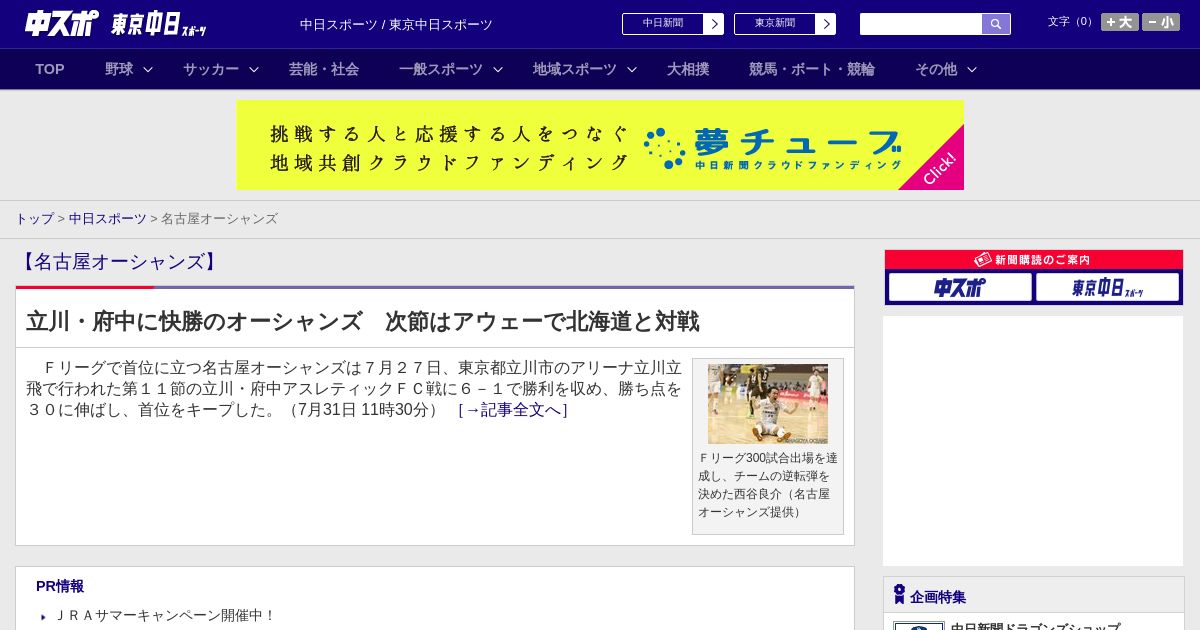The image size is (1200, 630).
Task: Expand chevron next to その他
Action: point(972,69)
